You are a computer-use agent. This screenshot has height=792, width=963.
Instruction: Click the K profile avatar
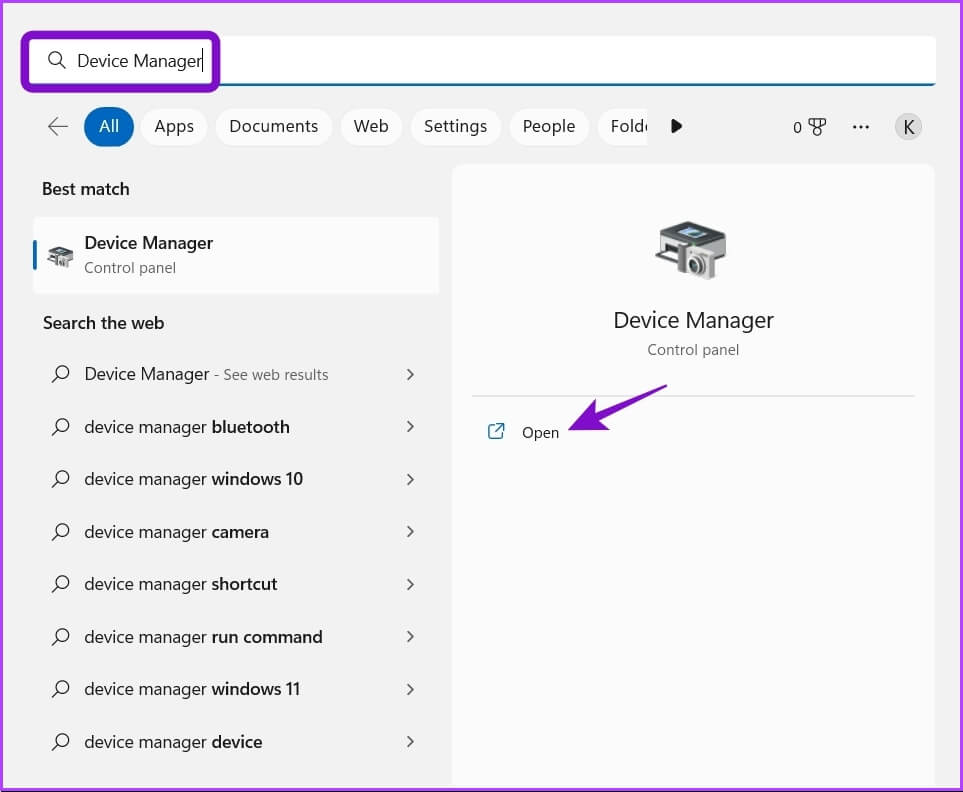[908, 127]
